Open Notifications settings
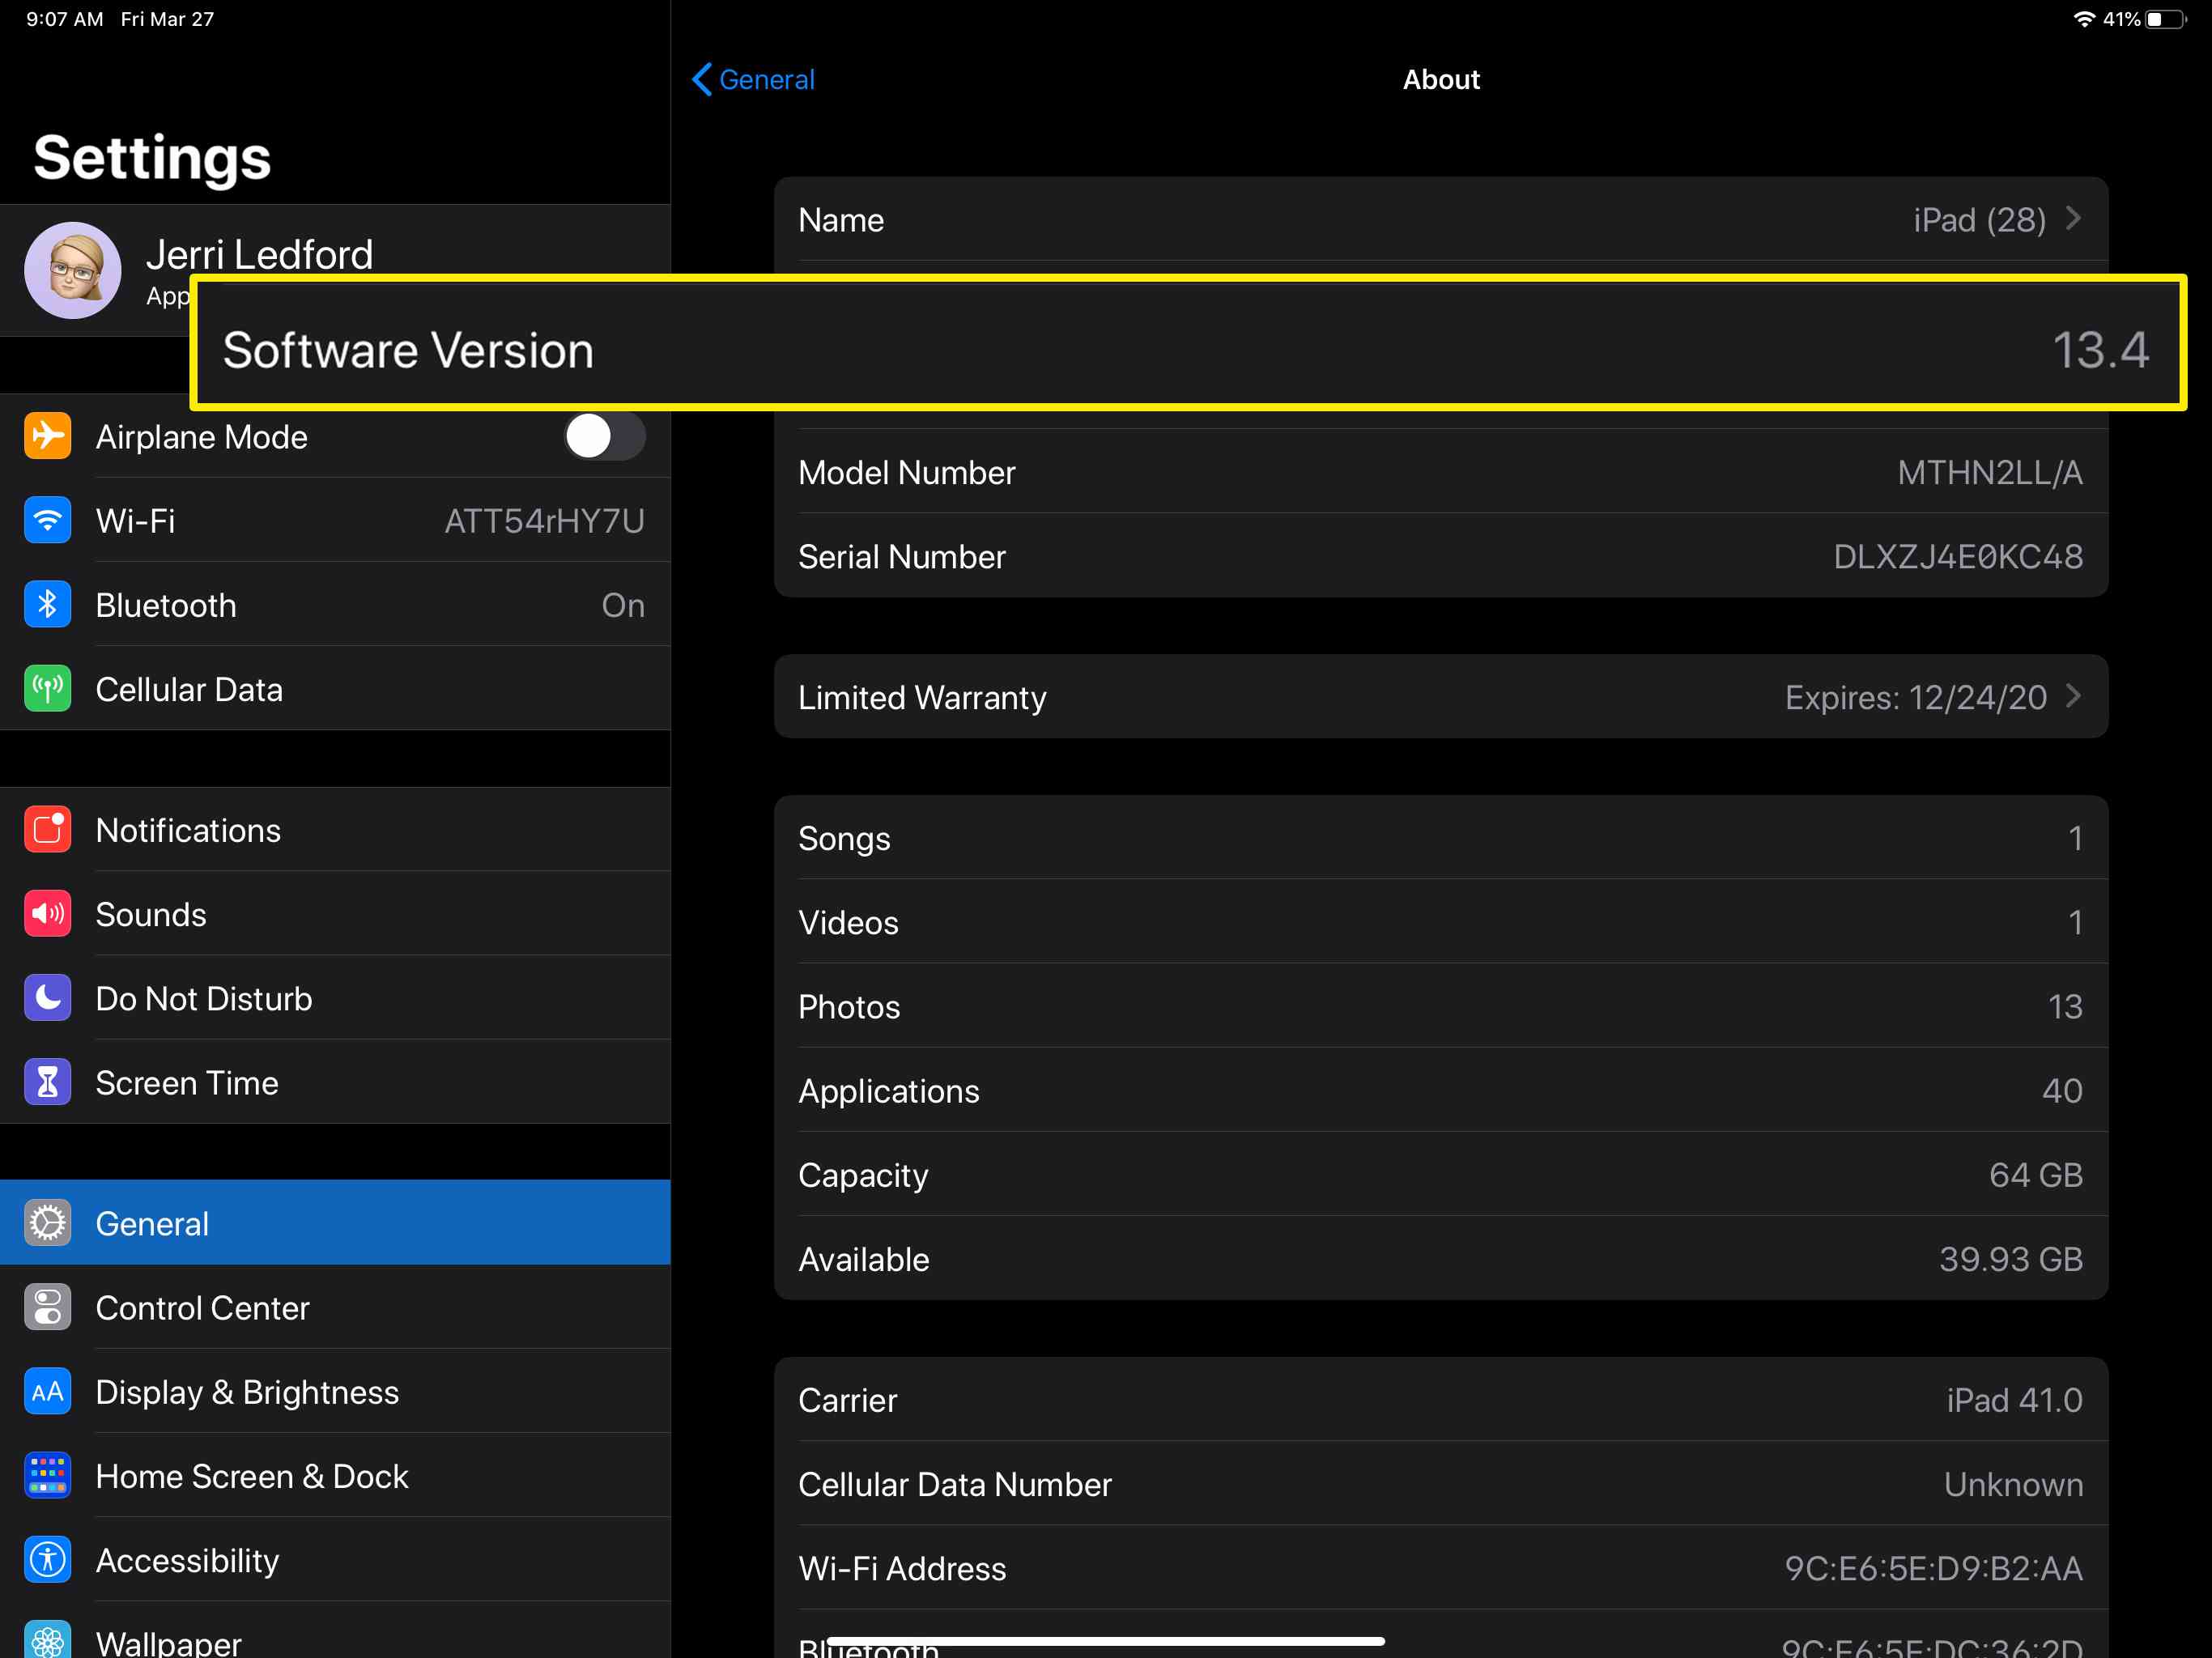Image resolution: width=2212 pixels, height=1658 pixels. (335, 829)
